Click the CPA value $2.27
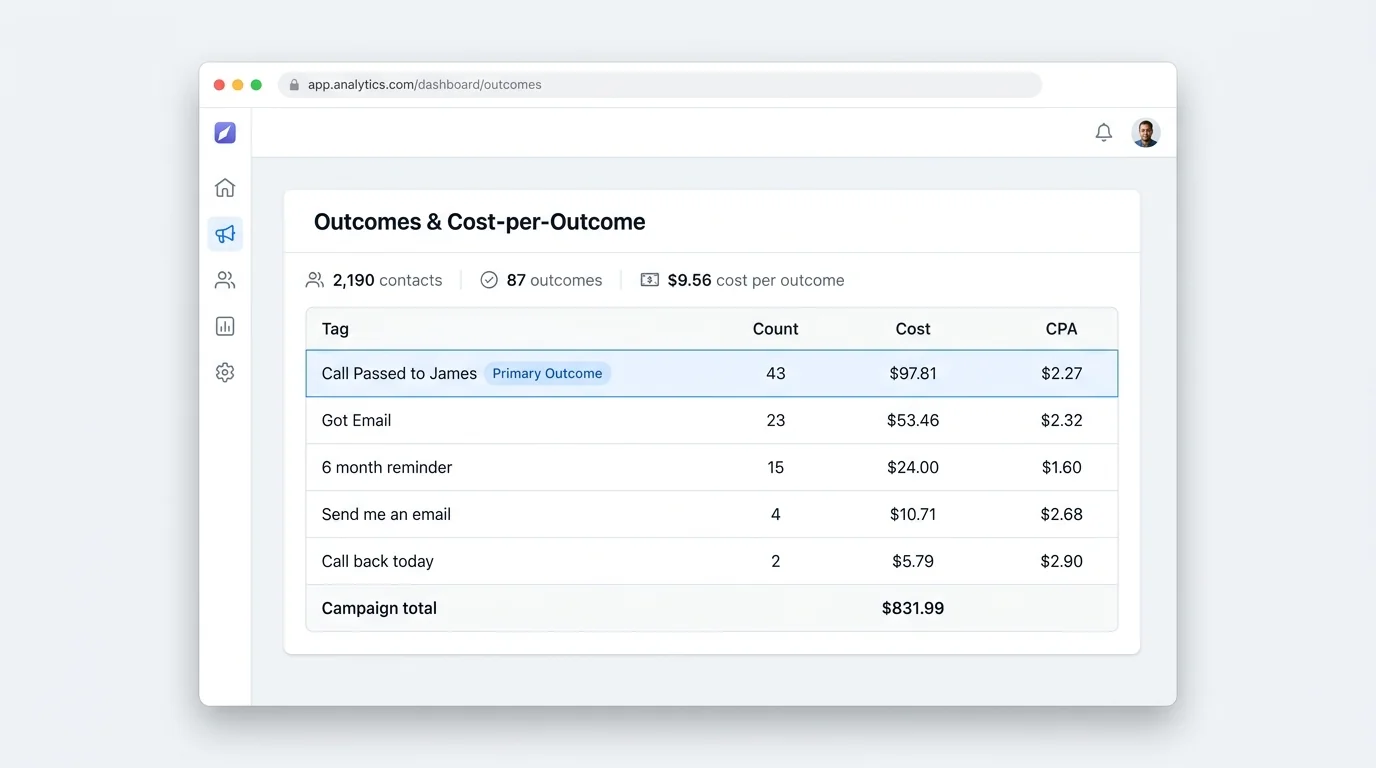This screenshot has height=768, width=1376. pos(1062,373)
